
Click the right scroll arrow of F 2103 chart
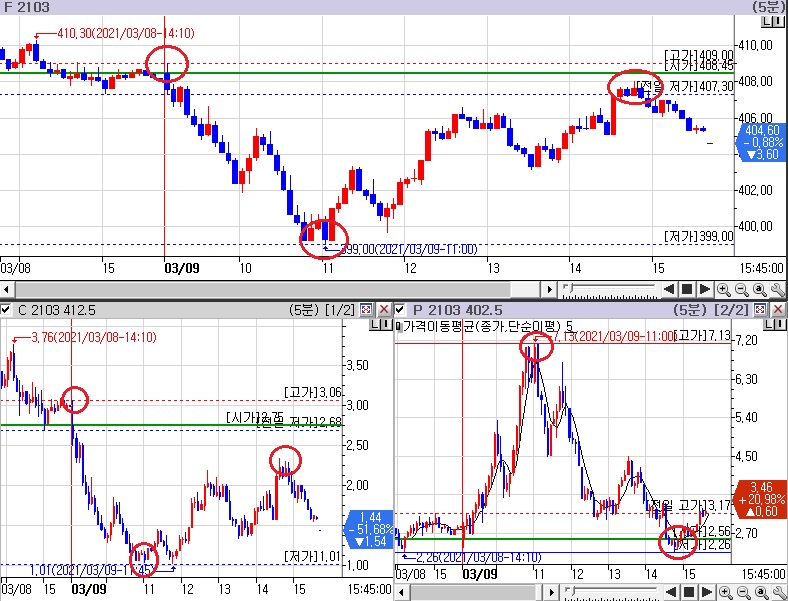549,289
